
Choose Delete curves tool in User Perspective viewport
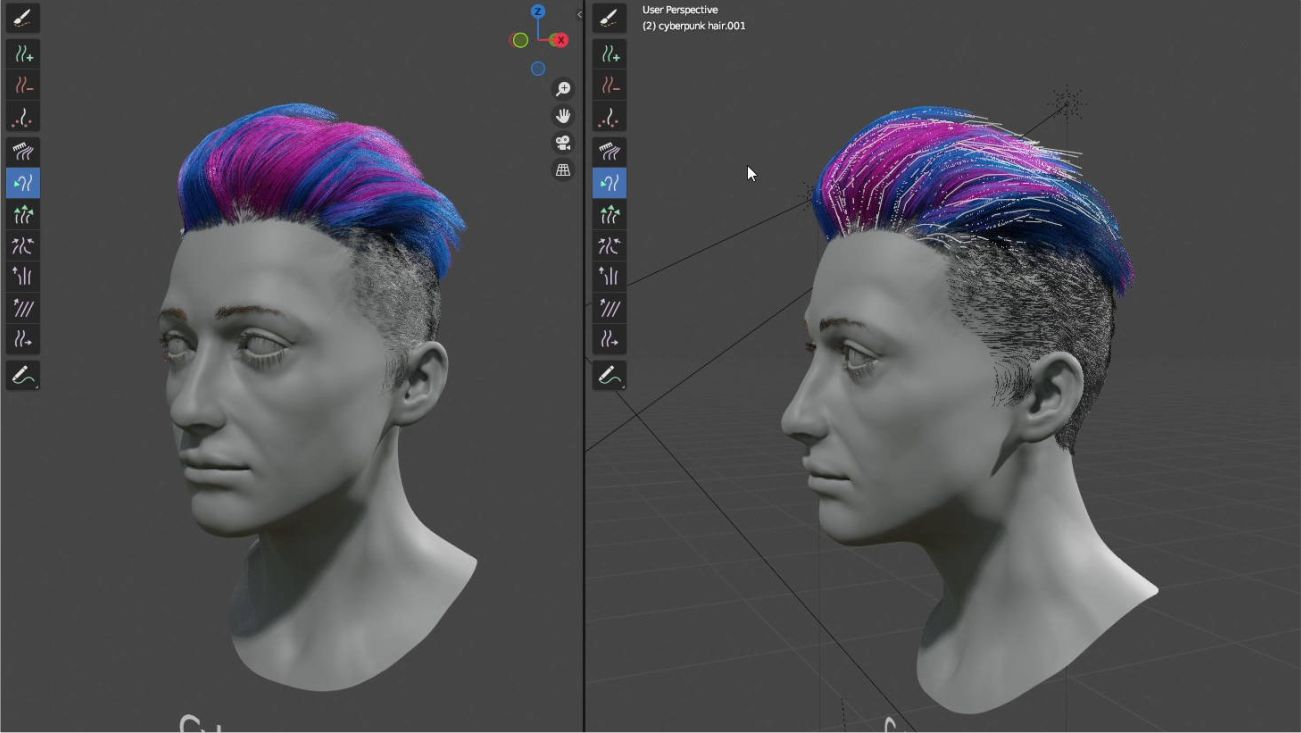point(610,85)
